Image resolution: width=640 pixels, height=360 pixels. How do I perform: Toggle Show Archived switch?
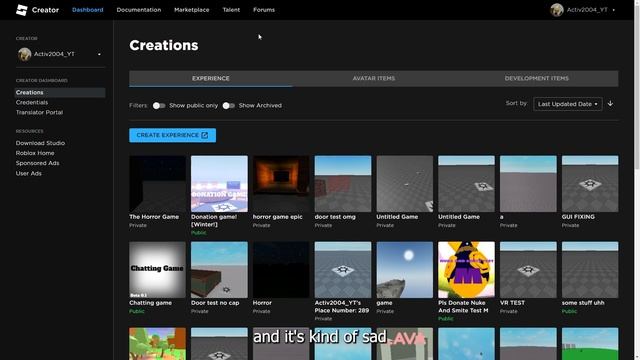coord(229,106)
